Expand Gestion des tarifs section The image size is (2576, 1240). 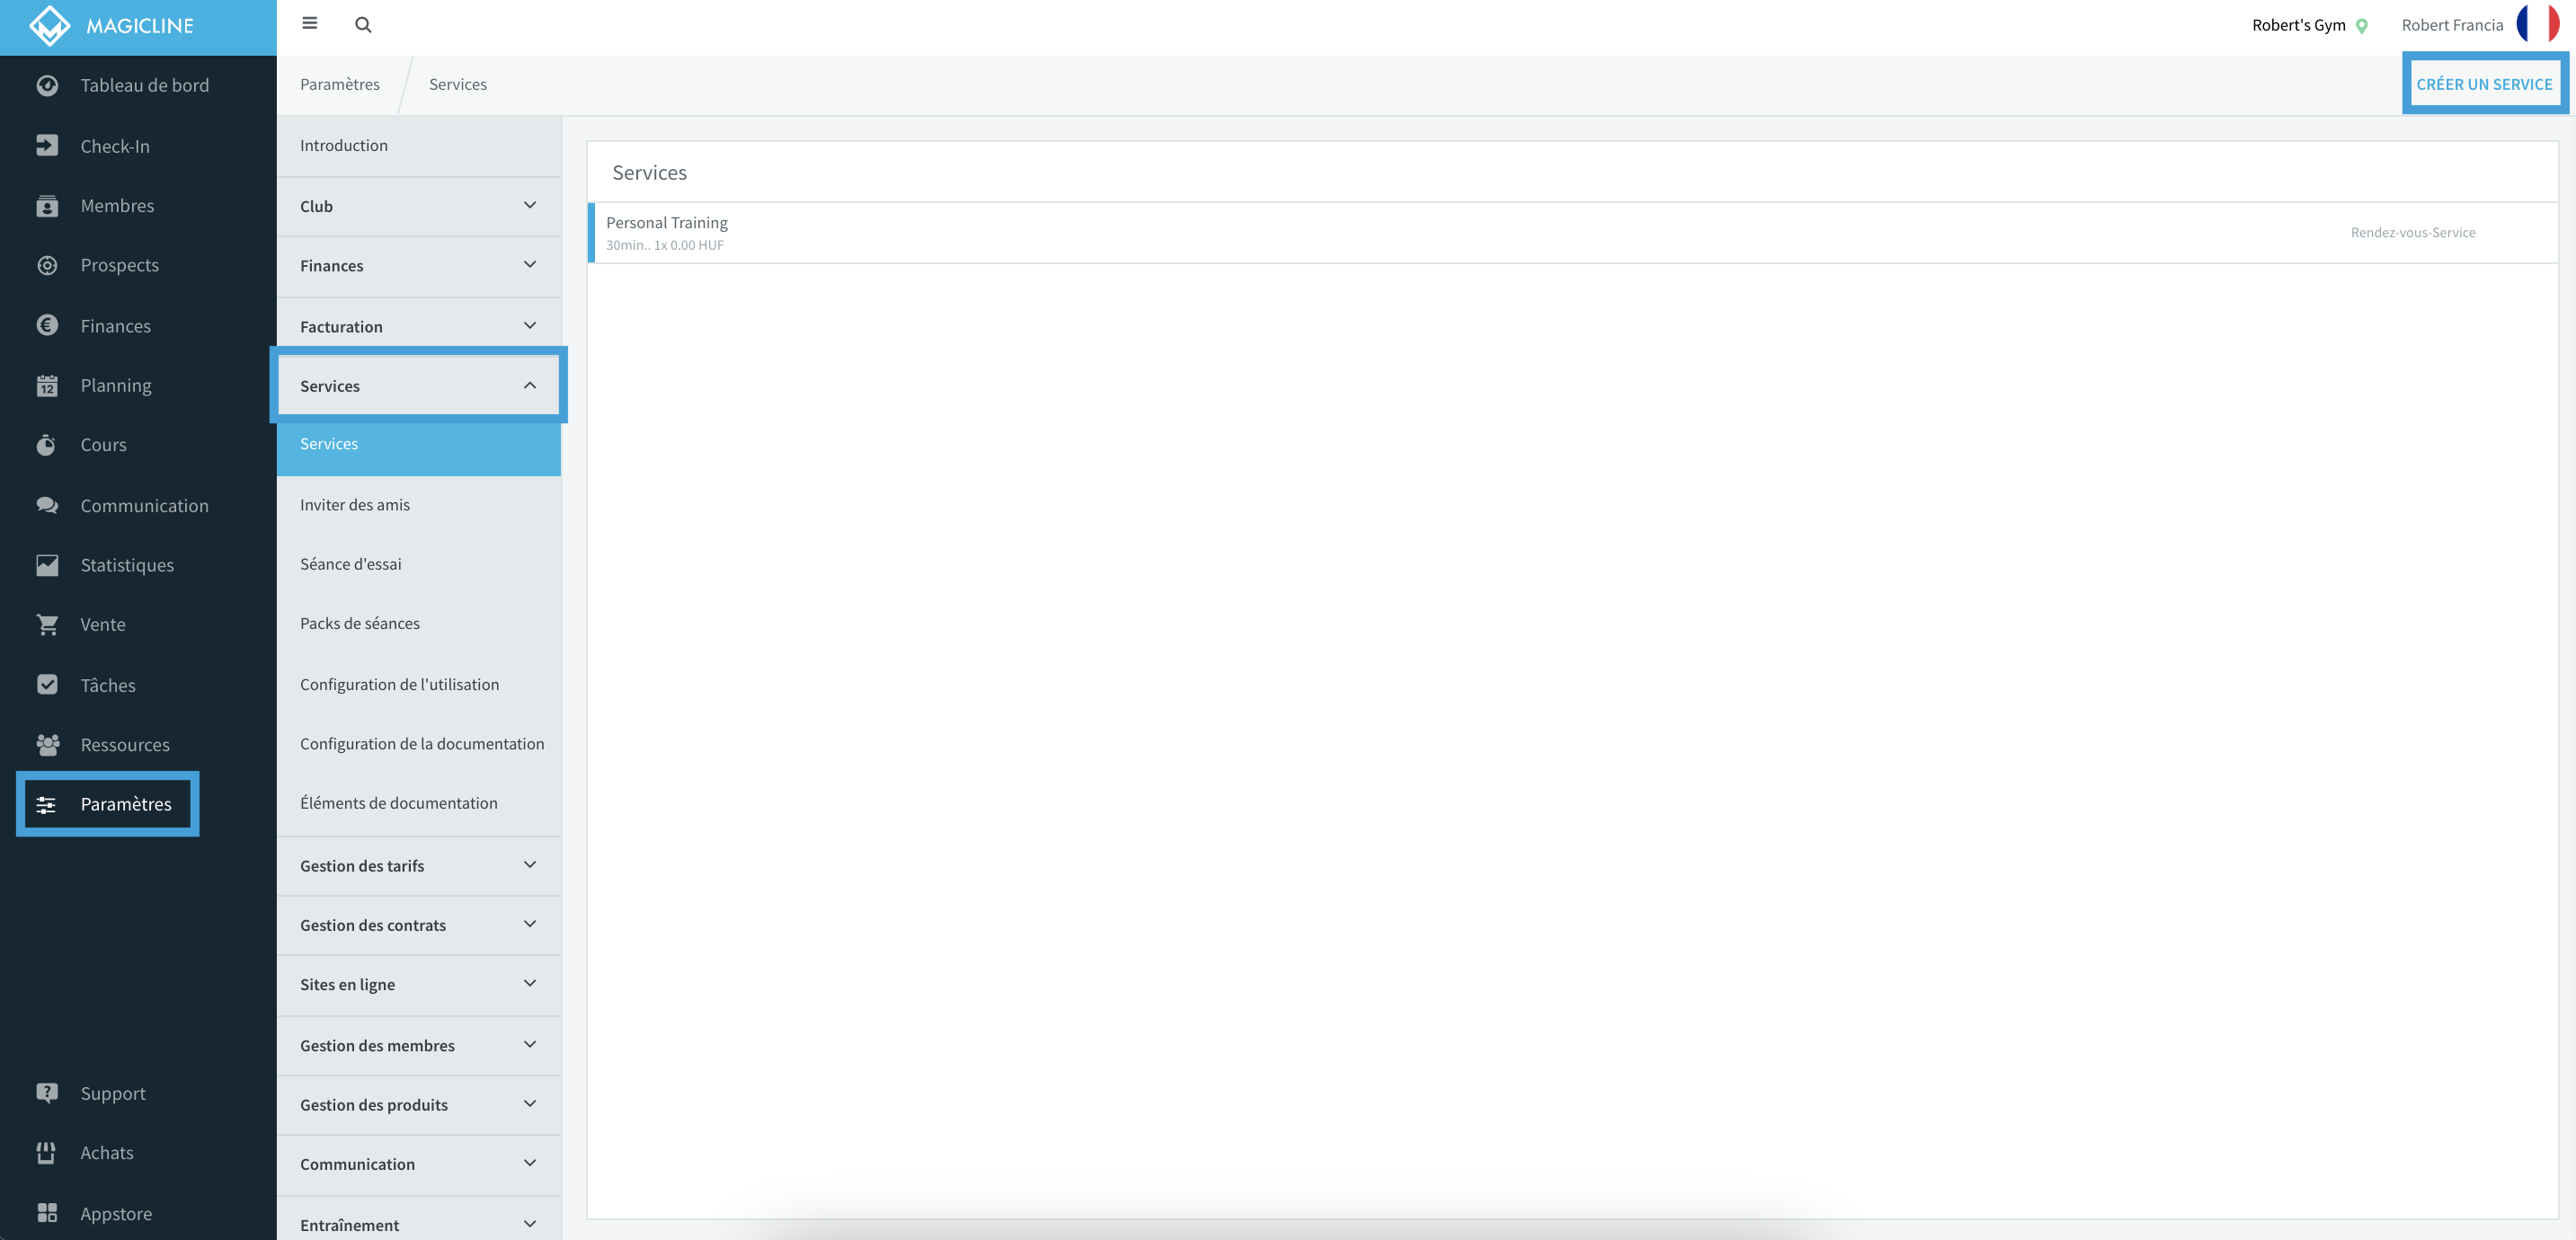[419, 866]
